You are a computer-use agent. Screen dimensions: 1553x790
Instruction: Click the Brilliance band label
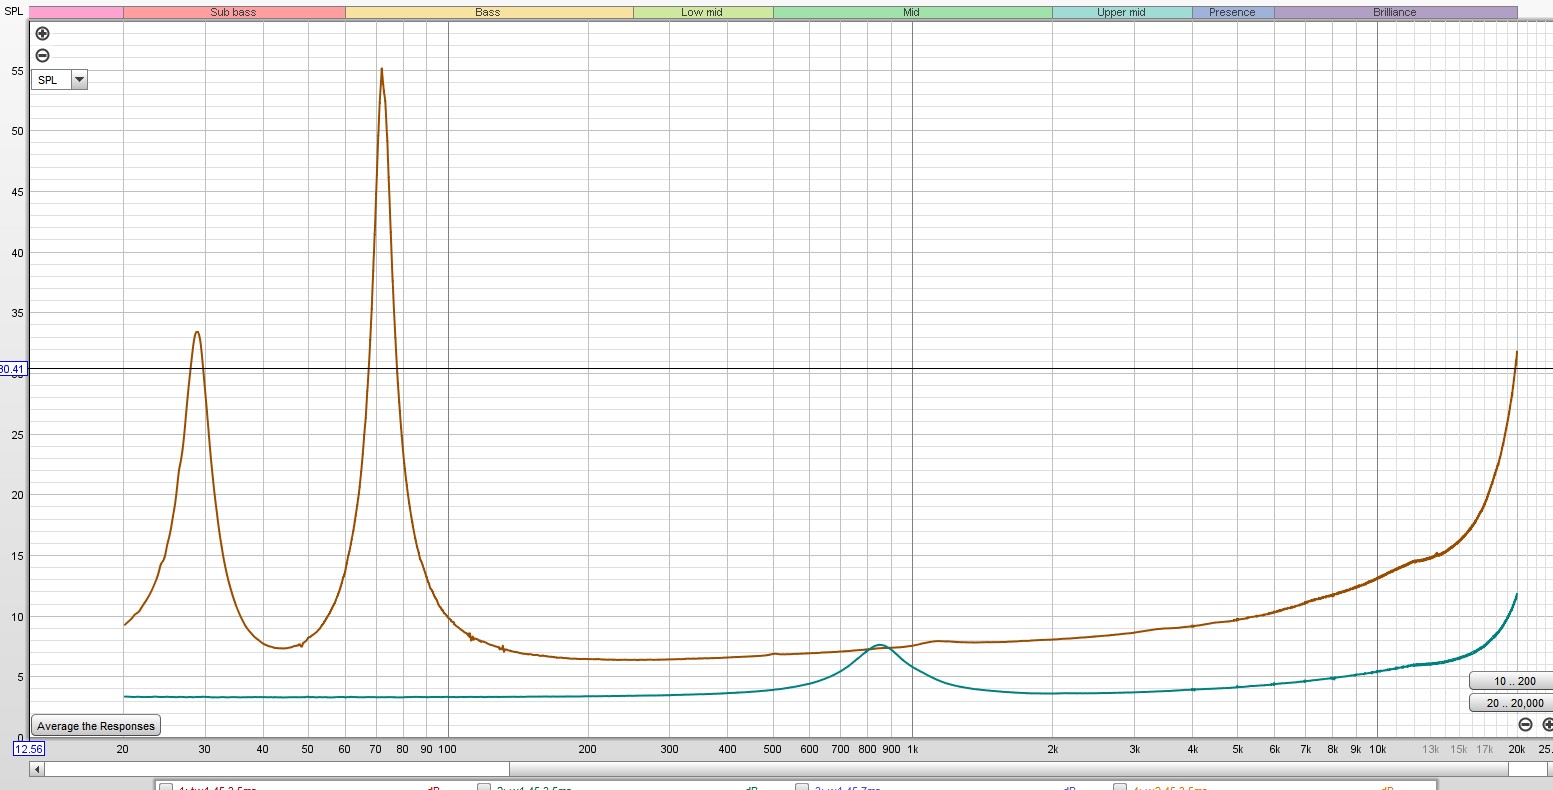click(x=1395, y=12)
